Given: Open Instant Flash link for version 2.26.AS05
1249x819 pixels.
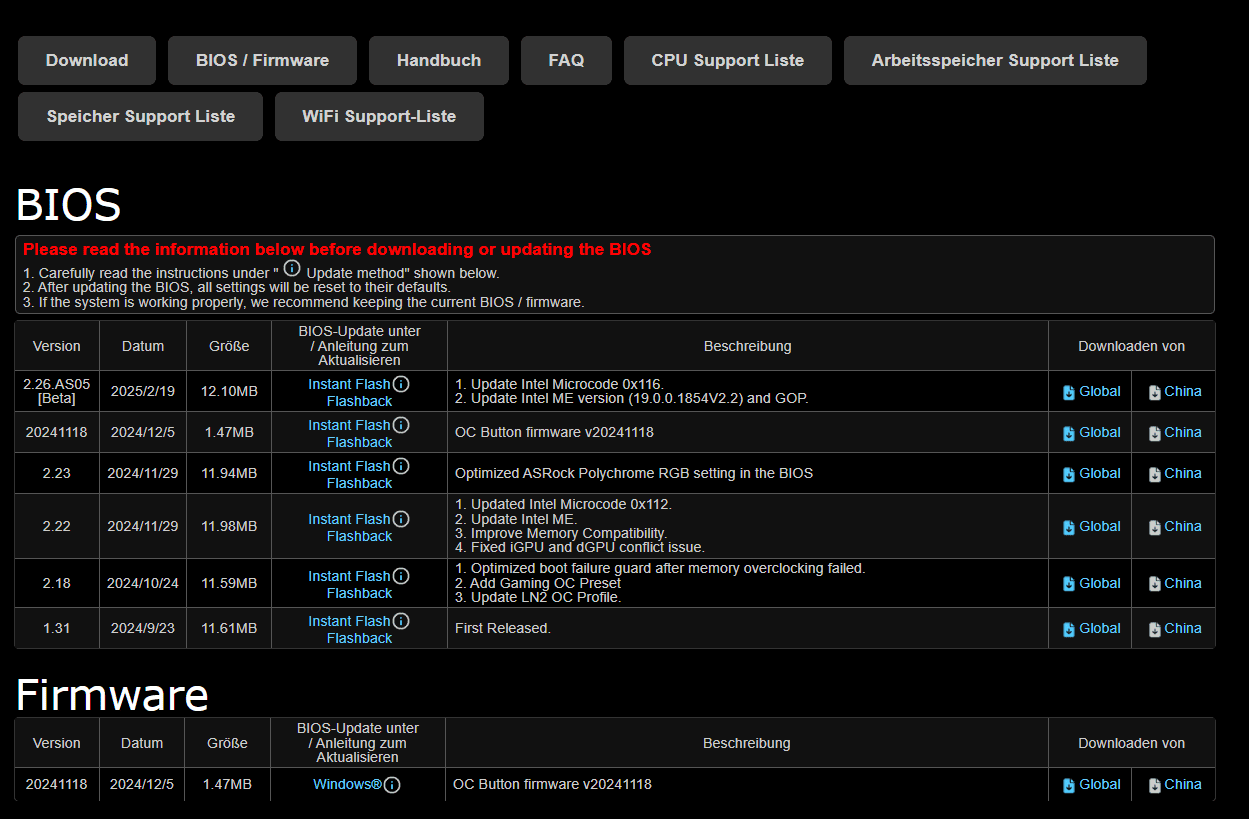Looking at the screenshot, I should 349,384.
